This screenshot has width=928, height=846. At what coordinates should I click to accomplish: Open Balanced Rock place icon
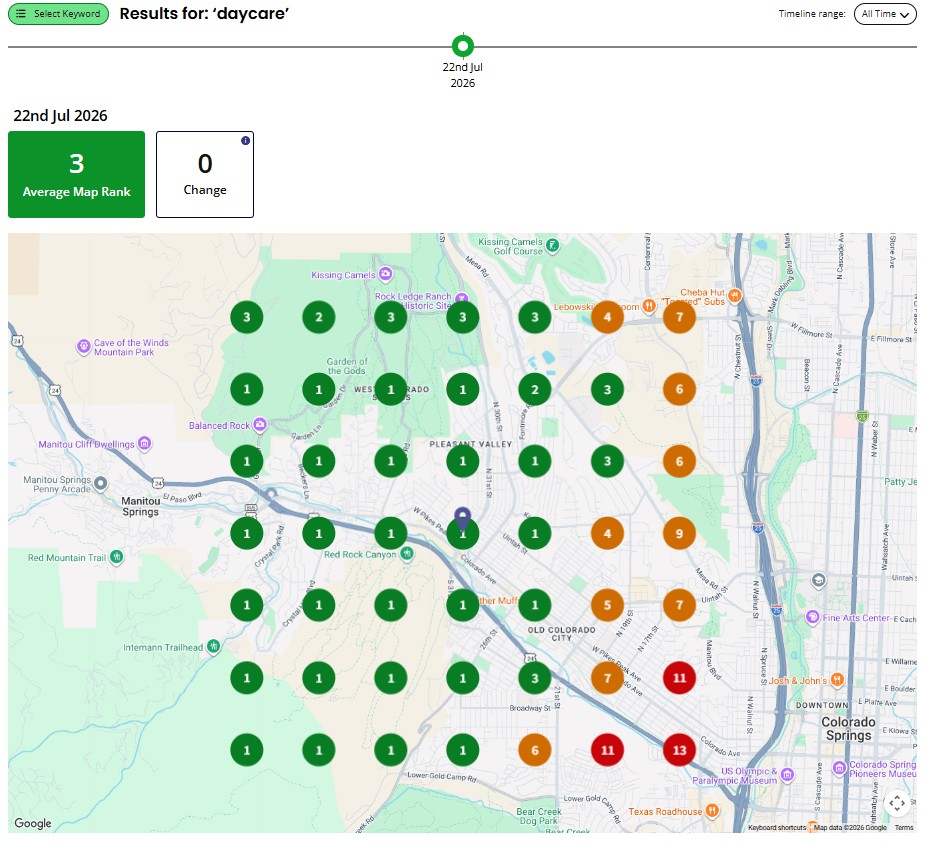click(x=259, y=424)
